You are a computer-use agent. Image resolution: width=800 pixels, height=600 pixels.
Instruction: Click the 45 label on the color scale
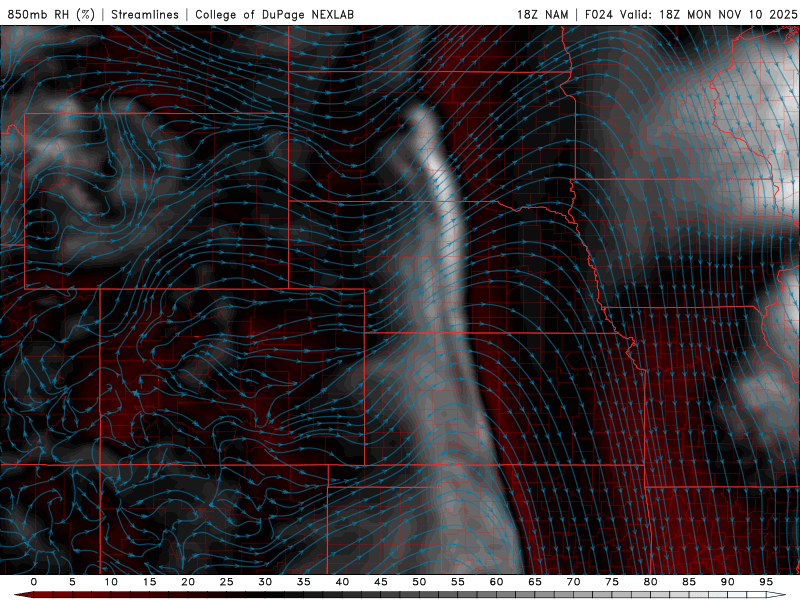tap(381, 582)
